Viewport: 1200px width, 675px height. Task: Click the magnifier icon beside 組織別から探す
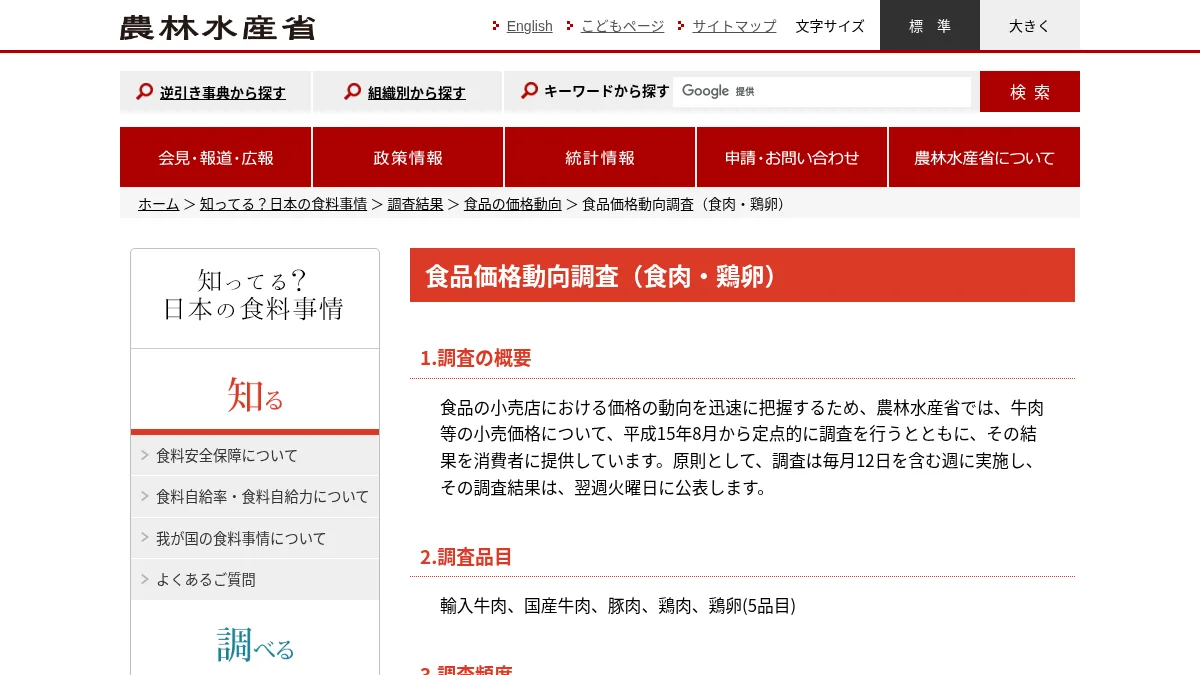tap(352, 92)
